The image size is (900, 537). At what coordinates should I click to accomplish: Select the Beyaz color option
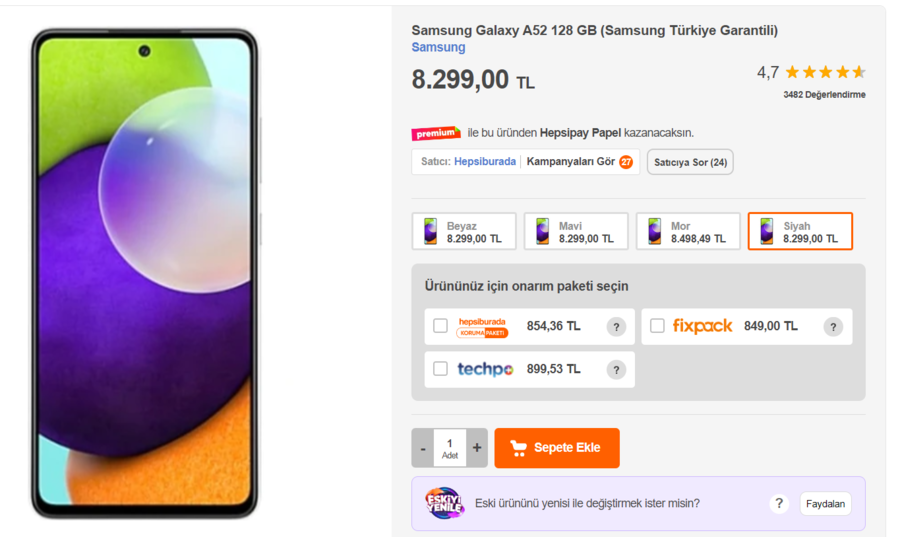tap(464, 232)
